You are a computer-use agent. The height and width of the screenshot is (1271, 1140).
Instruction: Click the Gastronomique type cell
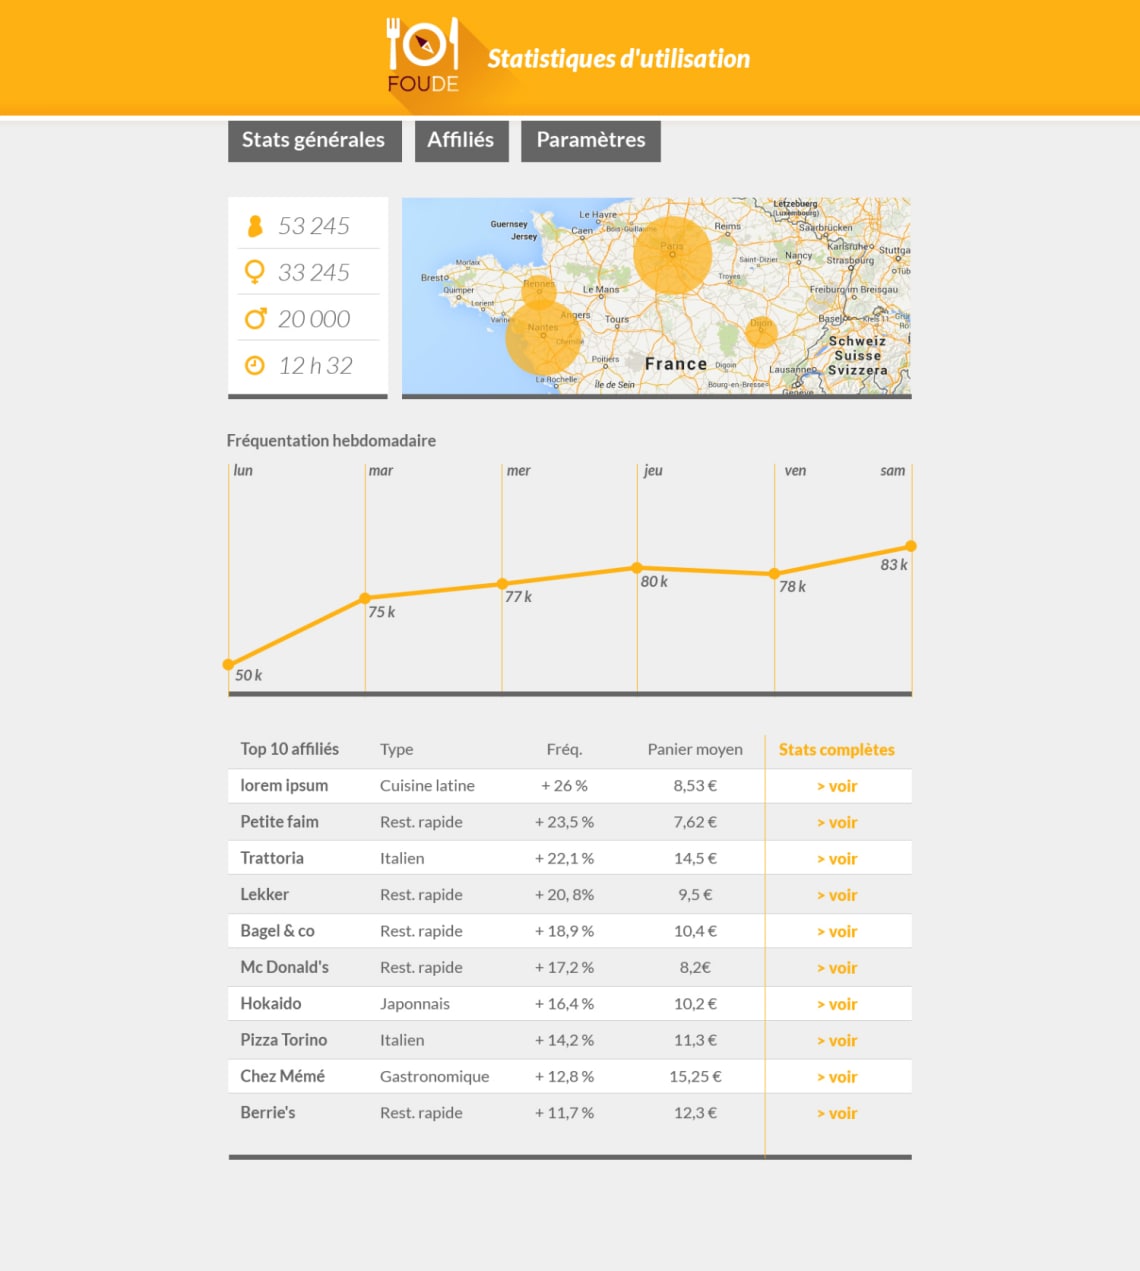434,1077
